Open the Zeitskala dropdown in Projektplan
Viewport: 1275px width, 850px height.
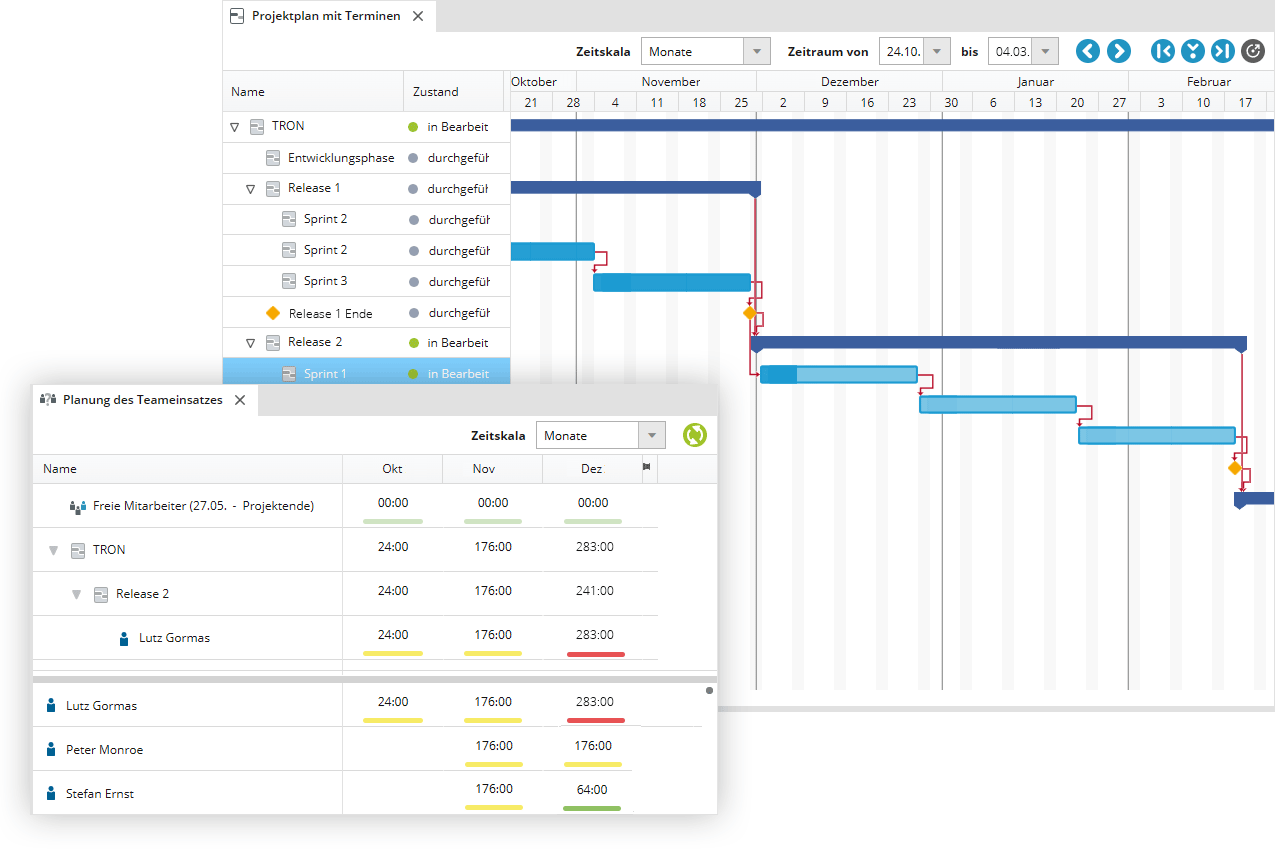tap(756, 51)
